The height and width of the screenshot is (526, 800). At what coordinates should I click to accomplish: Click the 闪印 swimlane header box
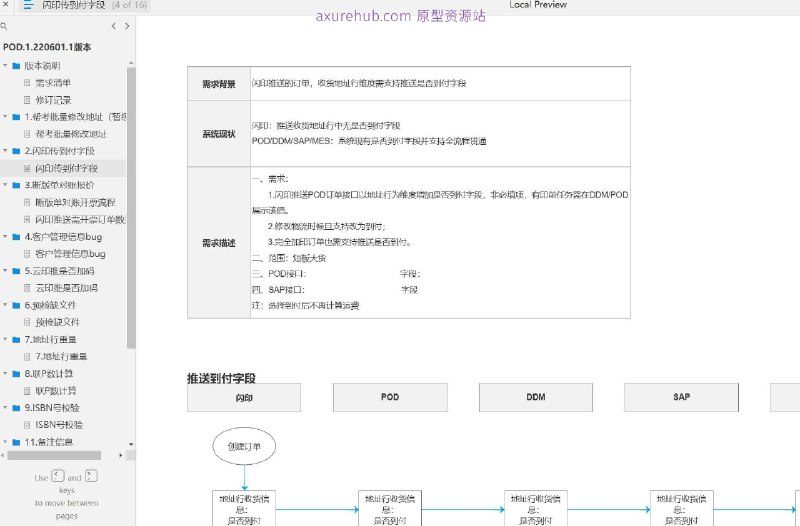point(244,397)
